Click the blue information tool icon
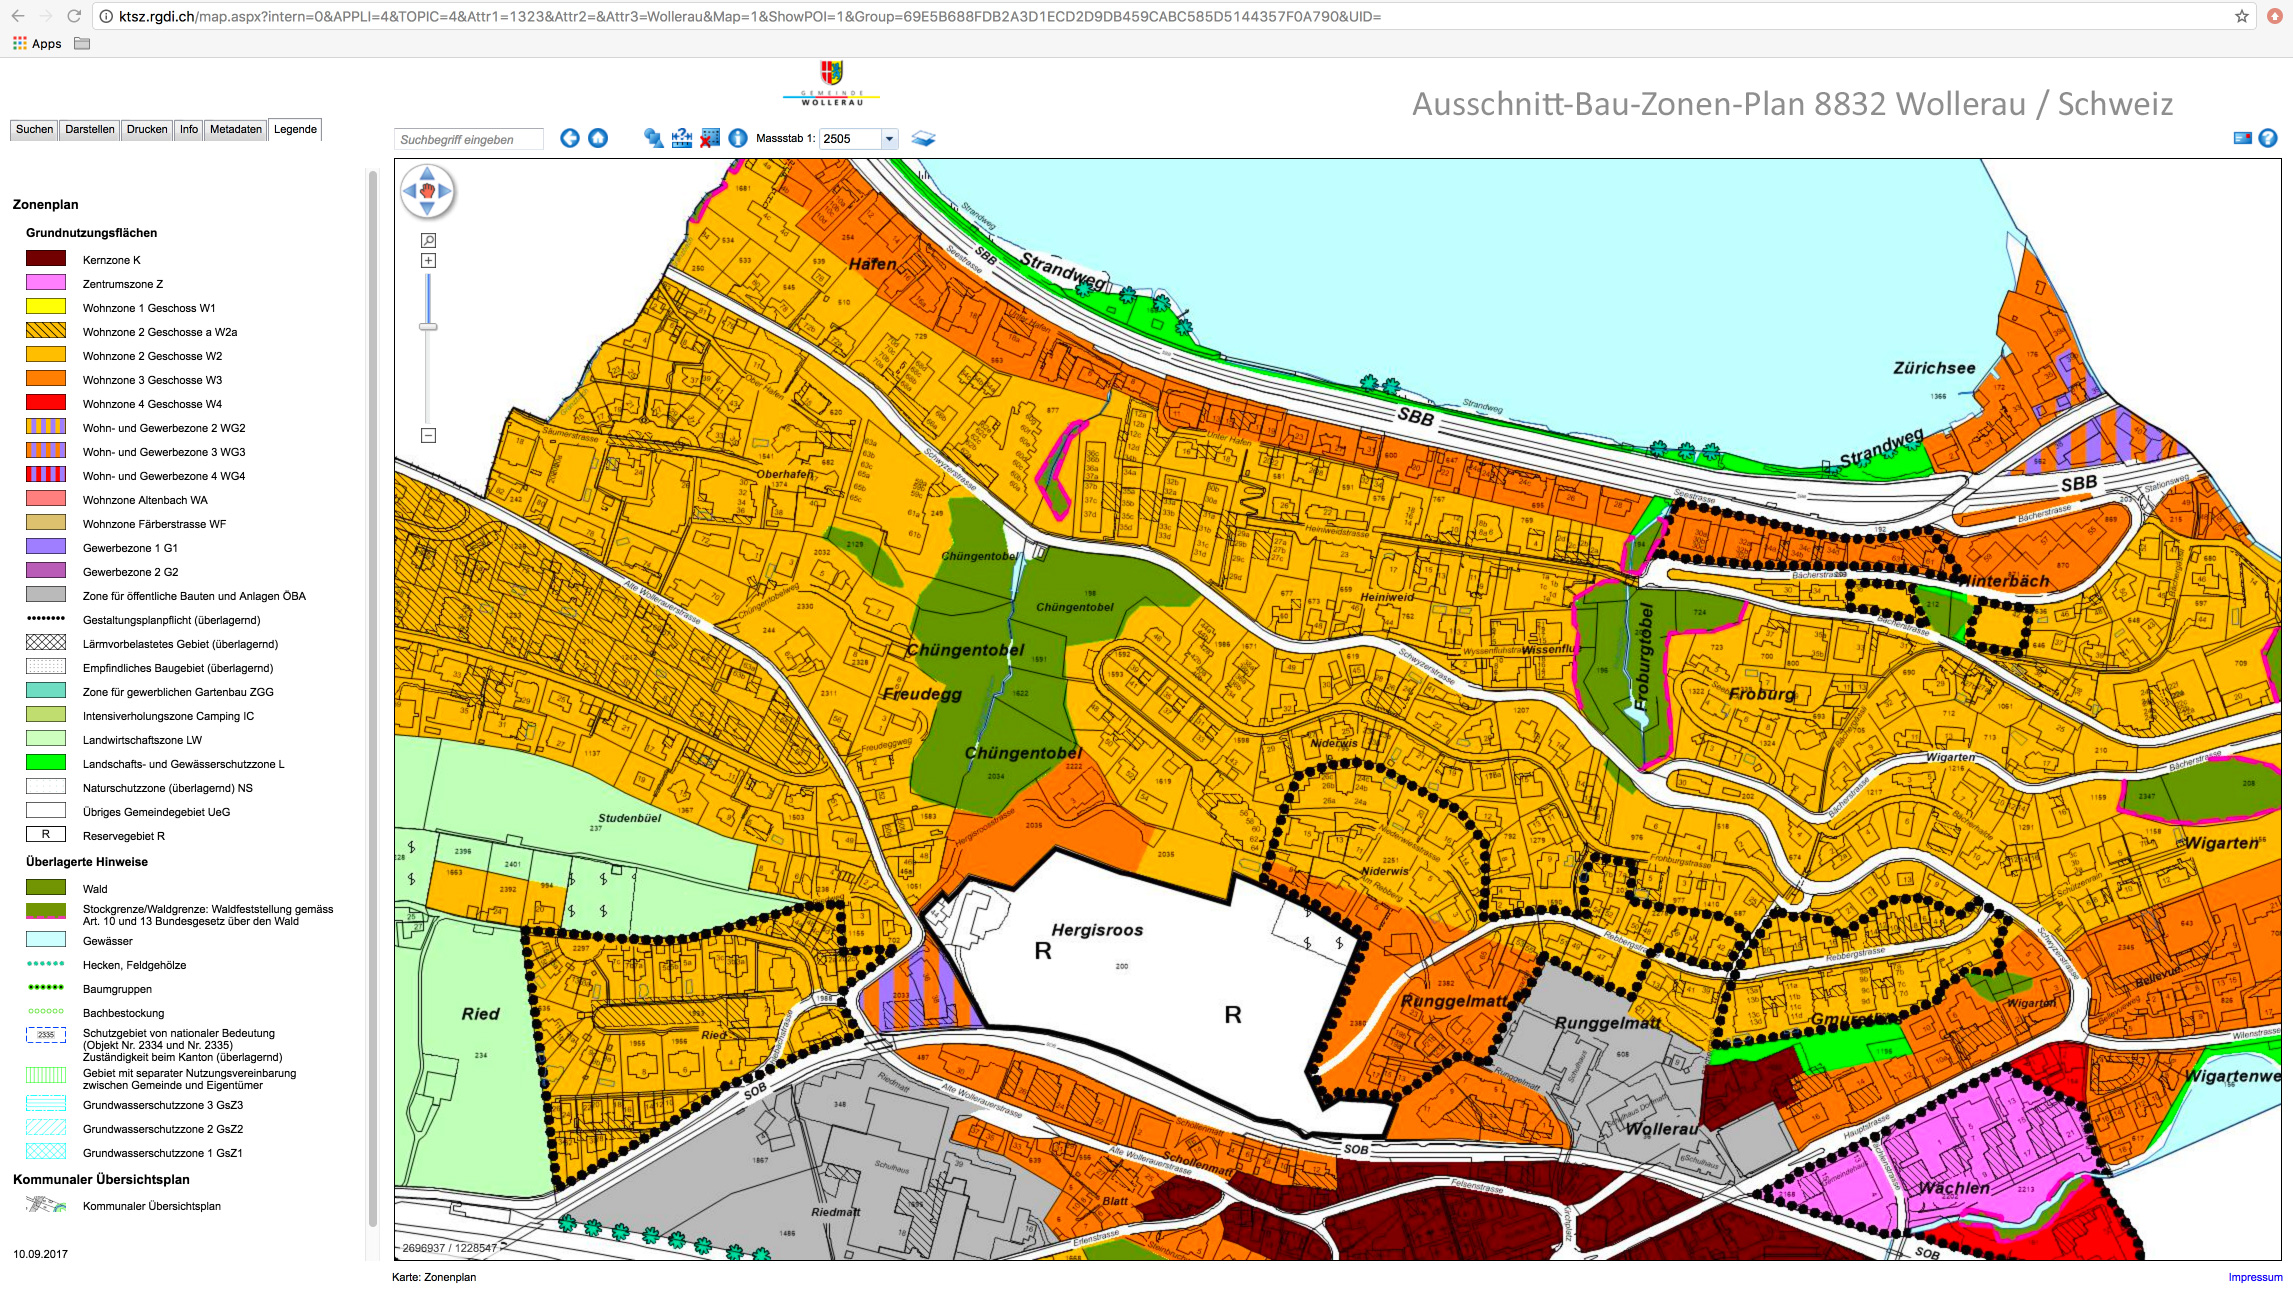 point(738,139)
